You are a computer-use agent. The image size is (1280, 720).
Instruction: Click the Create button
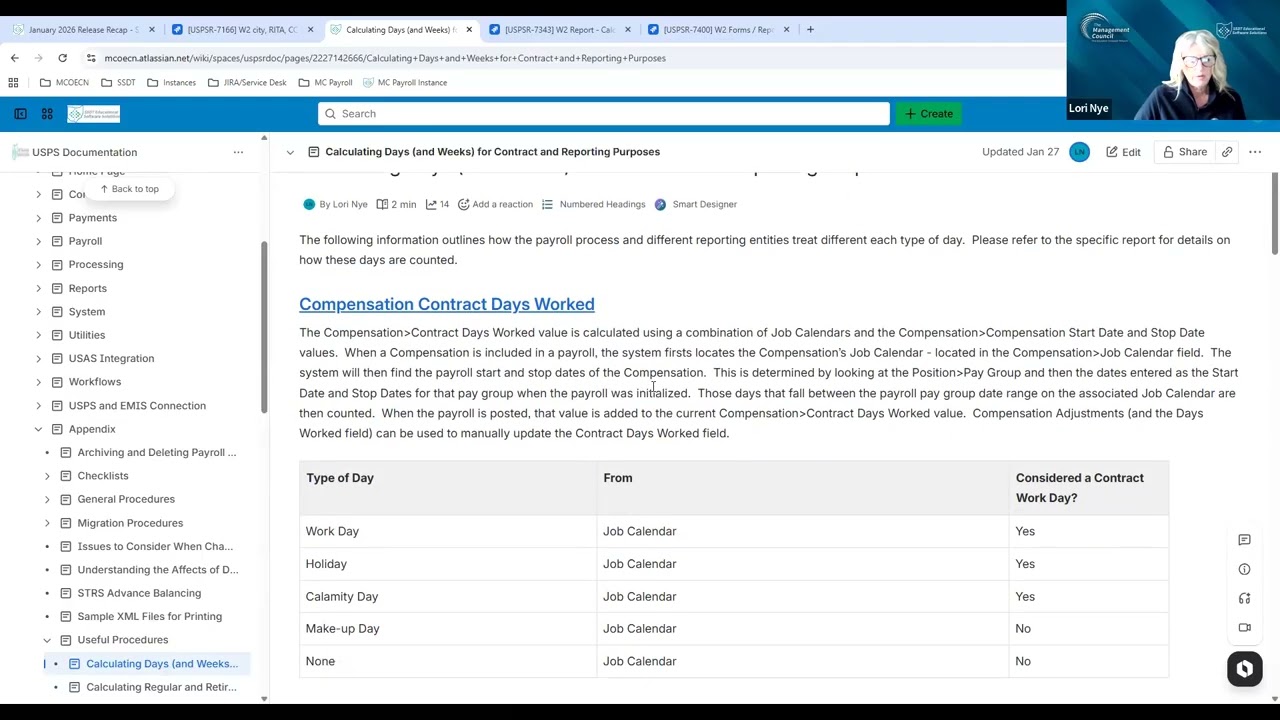929,114
